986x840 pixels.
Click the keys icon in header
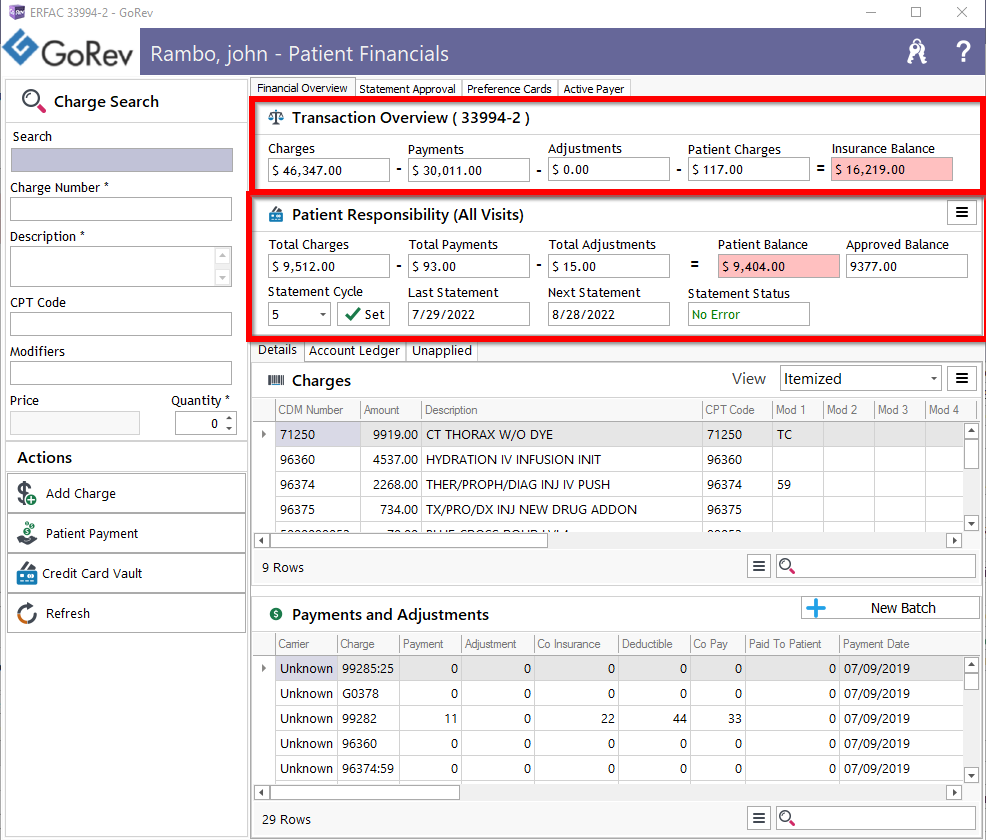[917, 52]
